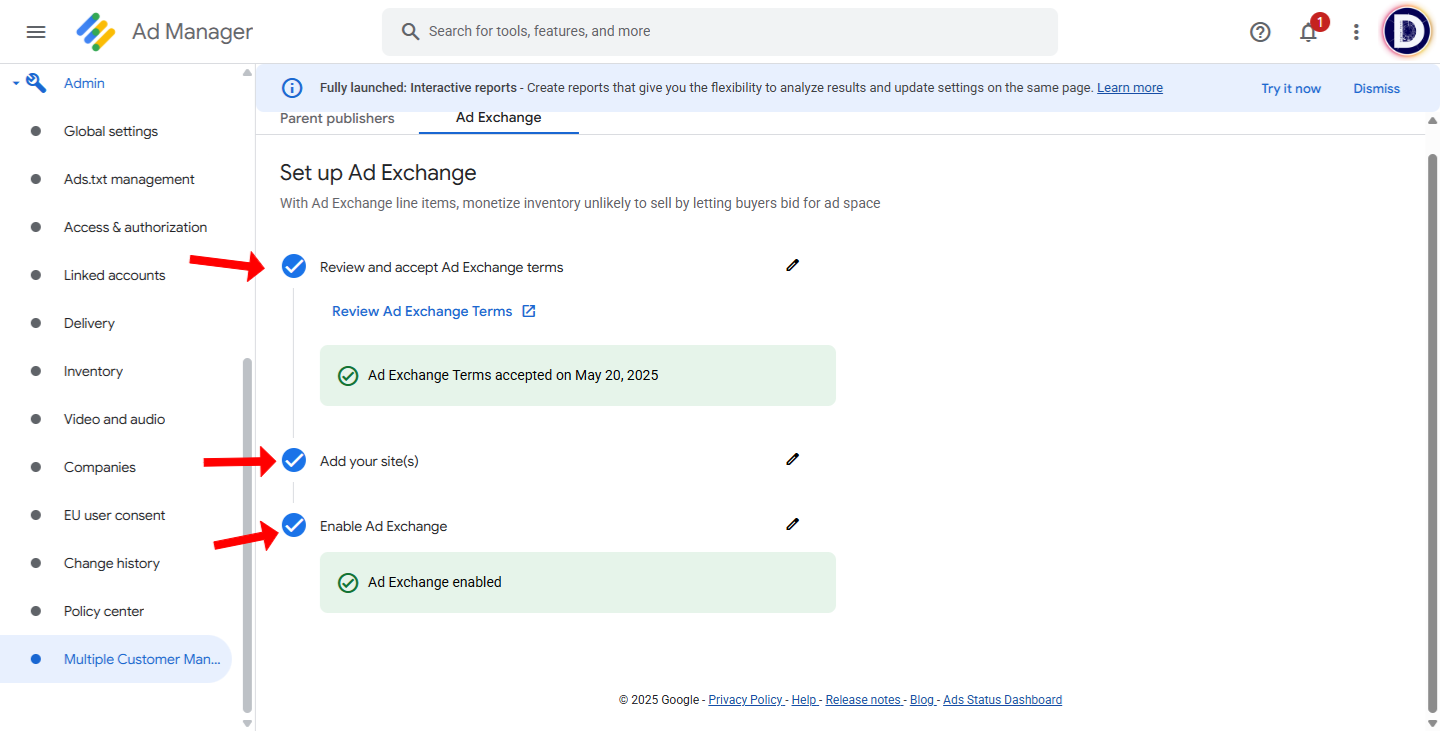1440x731 pixels.
Task: Click the Admin sidebar heading
Action: 84,83
